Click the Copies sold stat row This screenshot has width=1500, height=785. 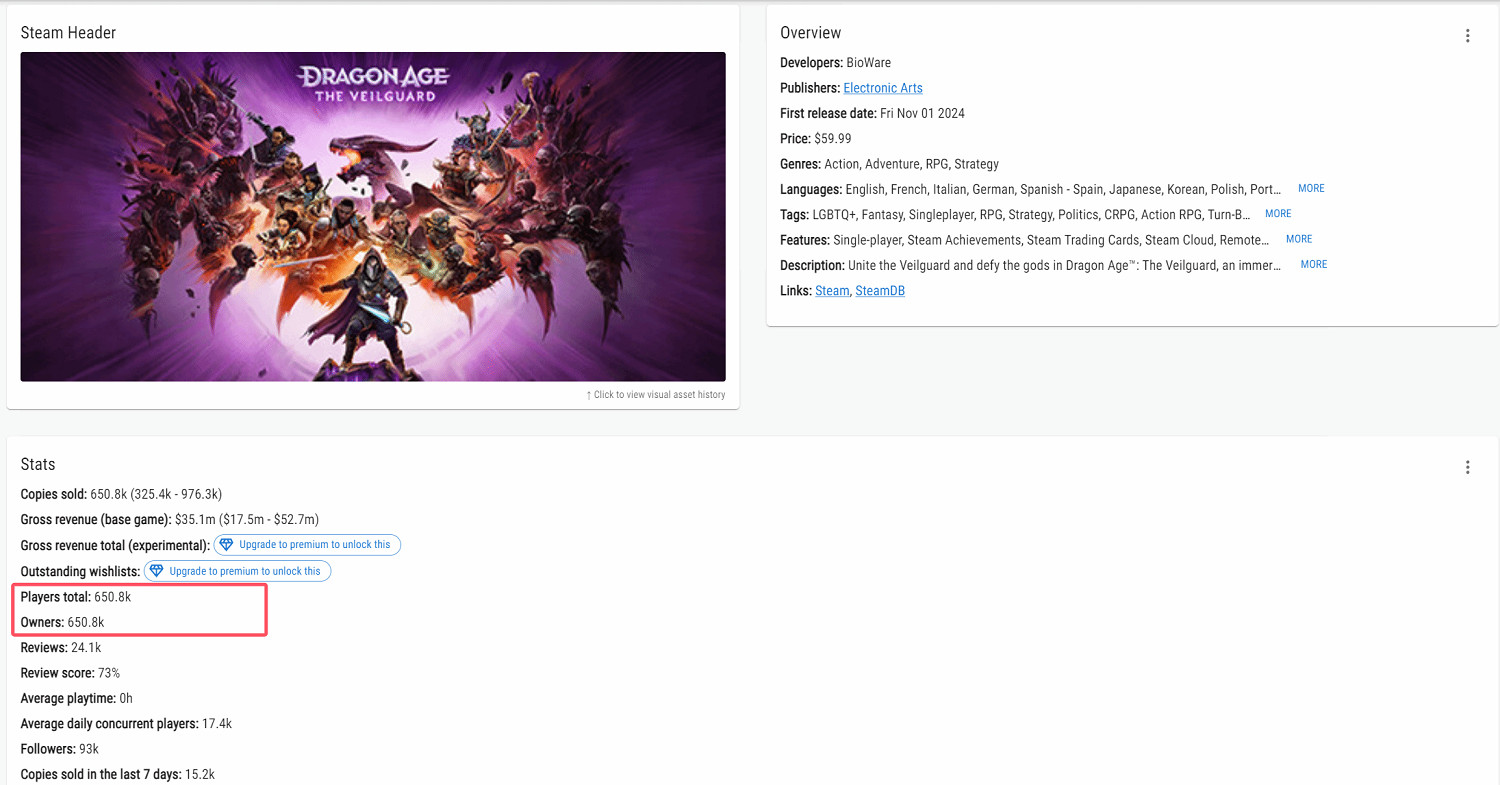coord(120,494)
